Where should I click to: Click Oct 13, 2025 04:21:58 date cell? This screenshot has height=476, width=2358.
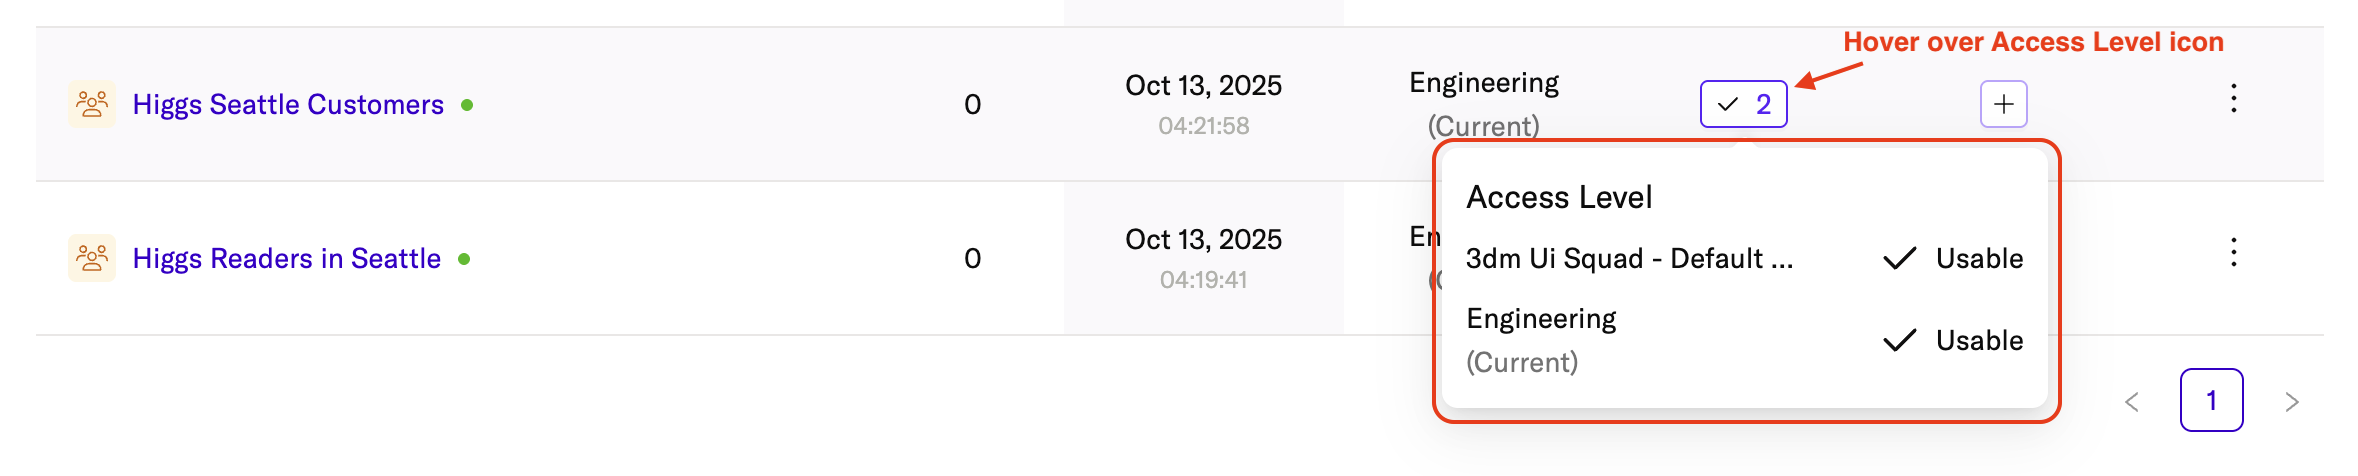coord(1203,104)
